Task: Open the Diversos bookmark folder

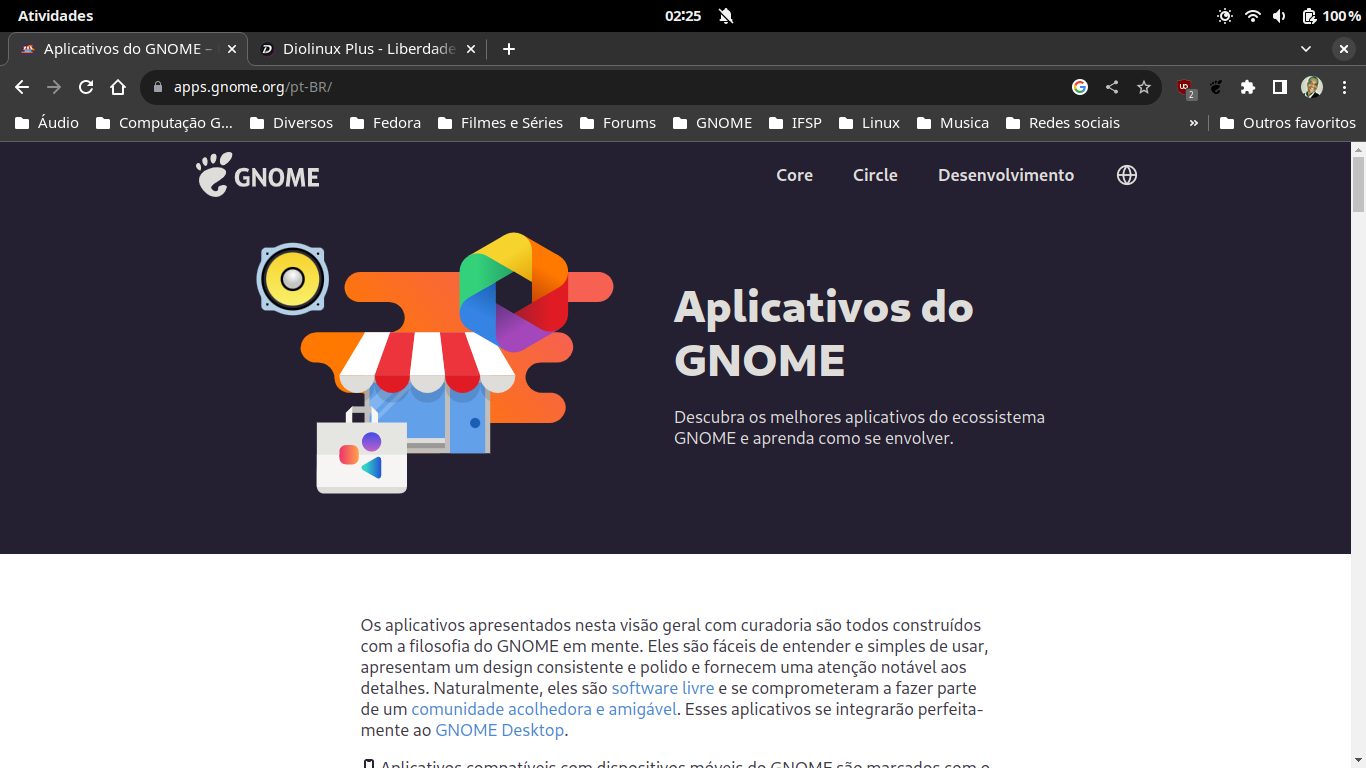Action: click(291, 123)
